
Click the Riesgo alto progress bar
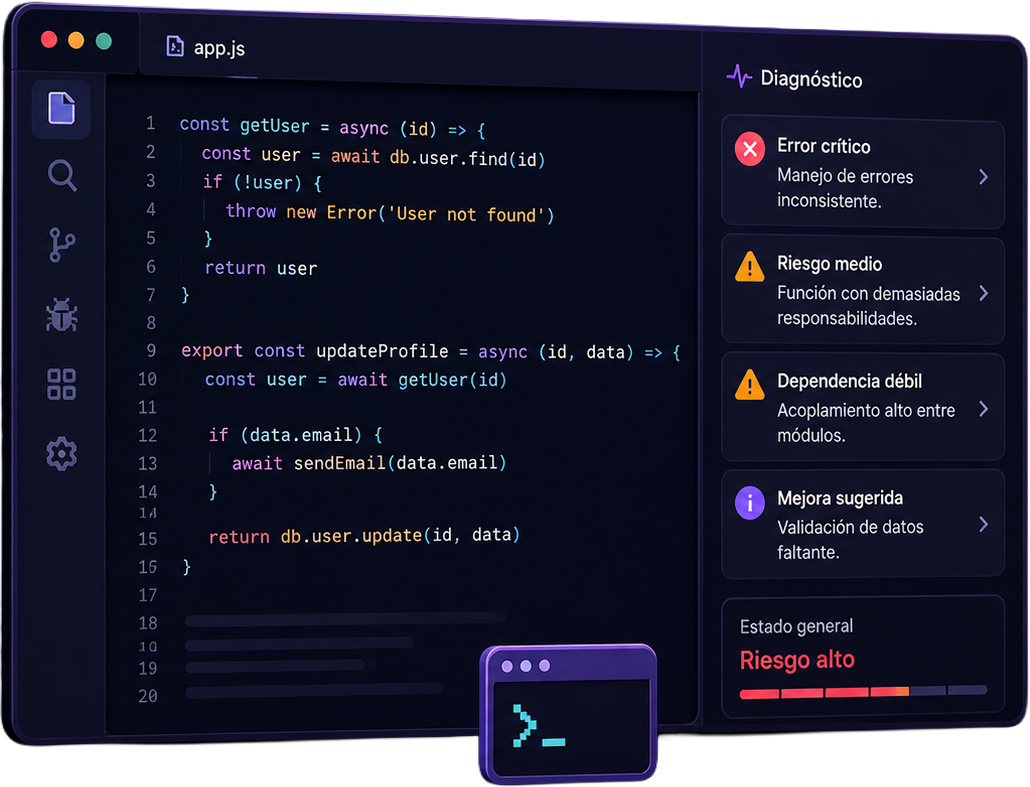[863, 692]
